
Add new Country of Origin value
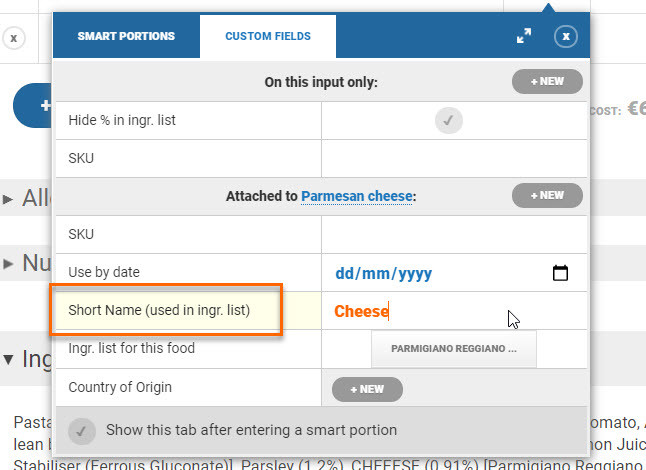pyautogui.click(x=367, y=388)
